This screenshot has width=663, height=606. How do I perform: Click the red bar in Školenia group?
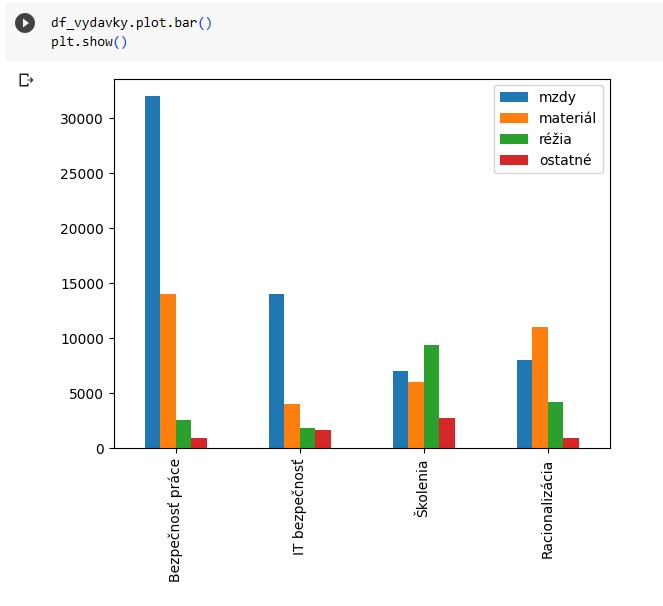point(447,433)
